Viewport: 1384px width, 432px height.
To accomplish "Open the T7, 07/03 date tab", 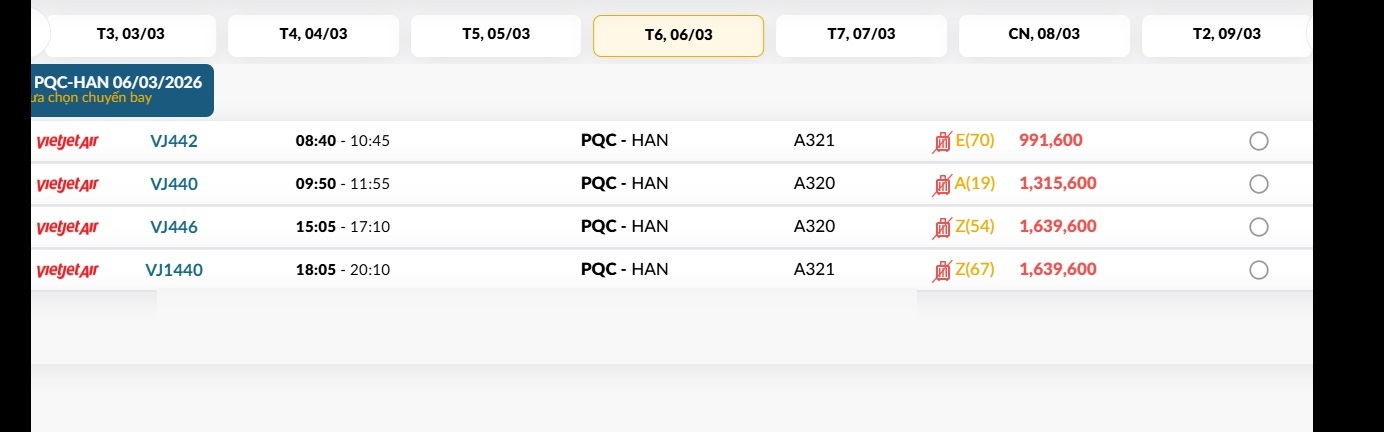I will click(861, 34).
